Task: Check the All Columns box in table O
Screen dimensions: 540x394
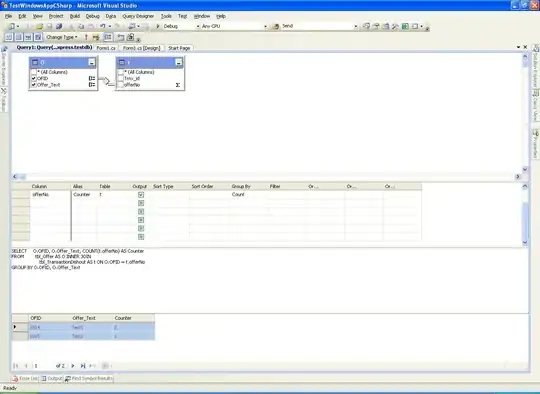Action: tap(34, 72)
